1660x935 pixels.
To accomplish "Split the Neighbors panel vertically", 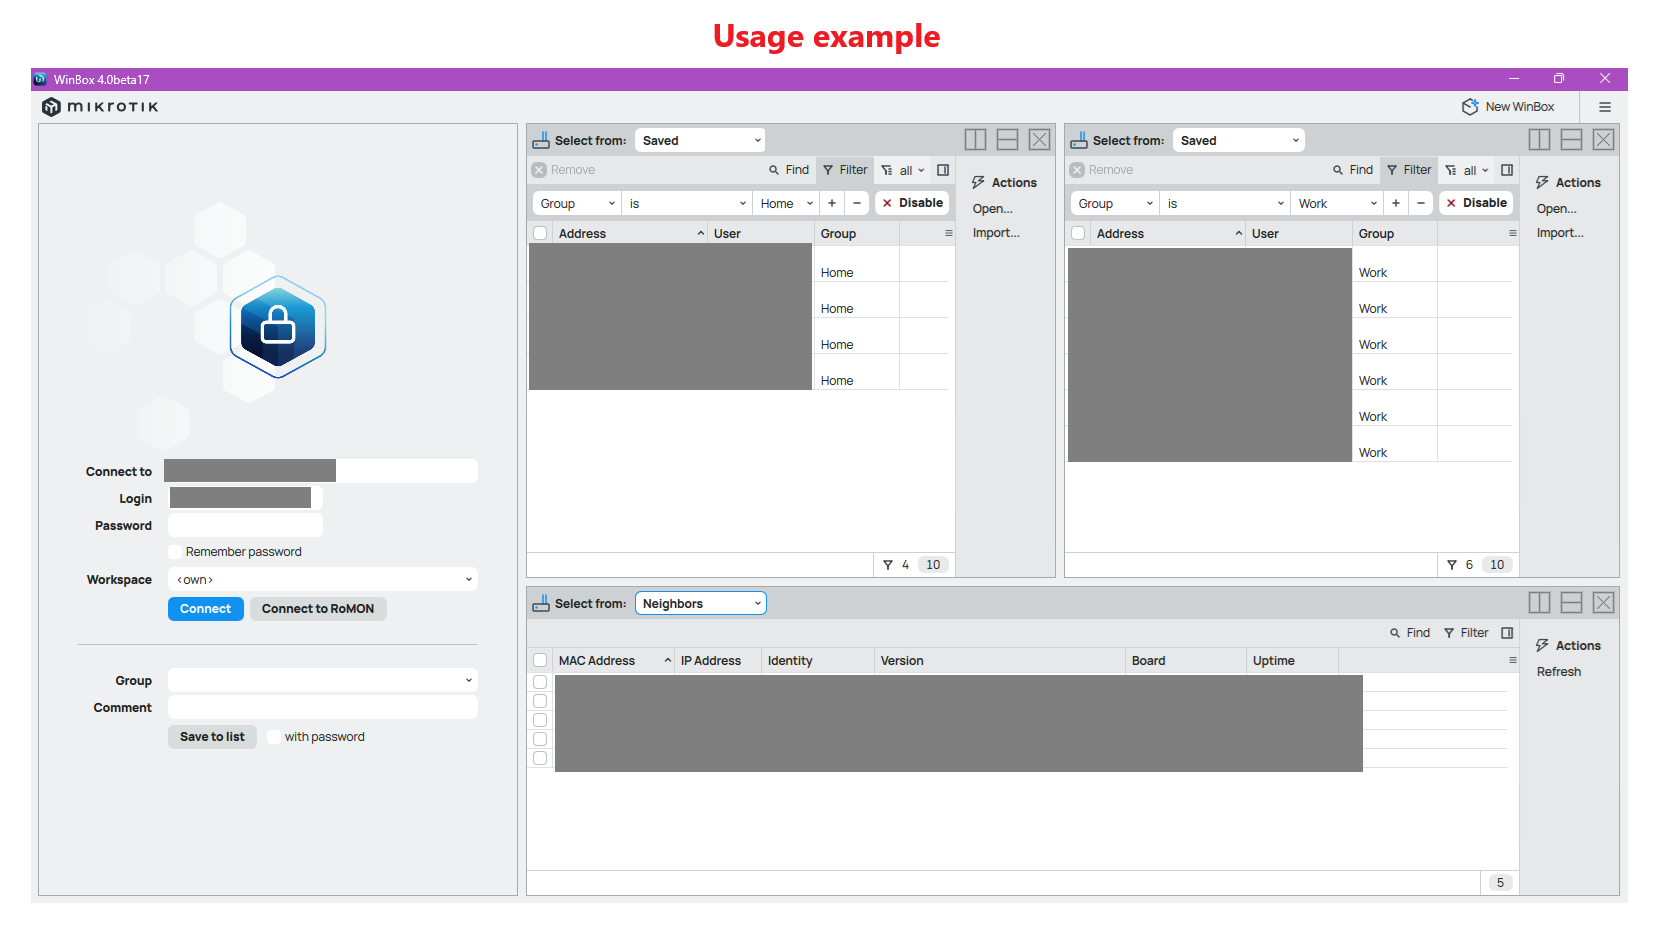I will [x=1539, y=603].
